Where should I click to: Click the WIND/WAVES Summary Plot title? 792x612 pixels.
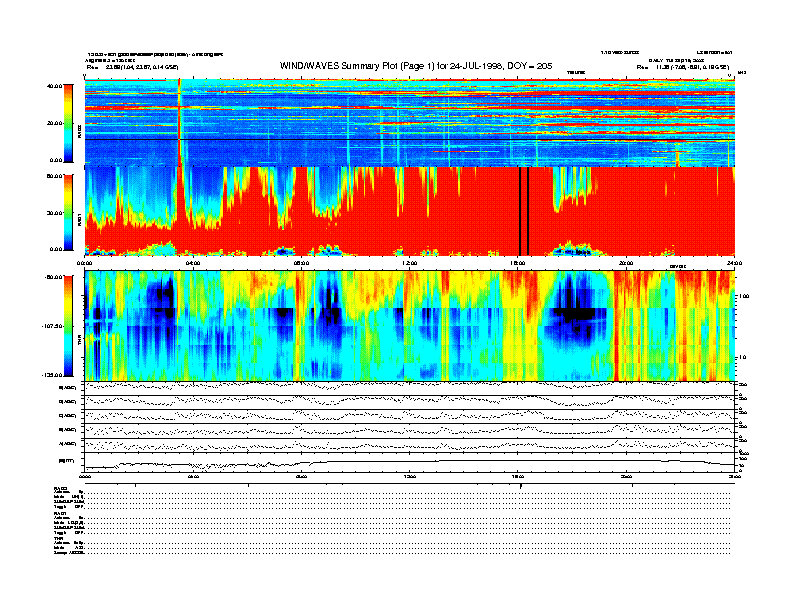[x=416, y=66]
